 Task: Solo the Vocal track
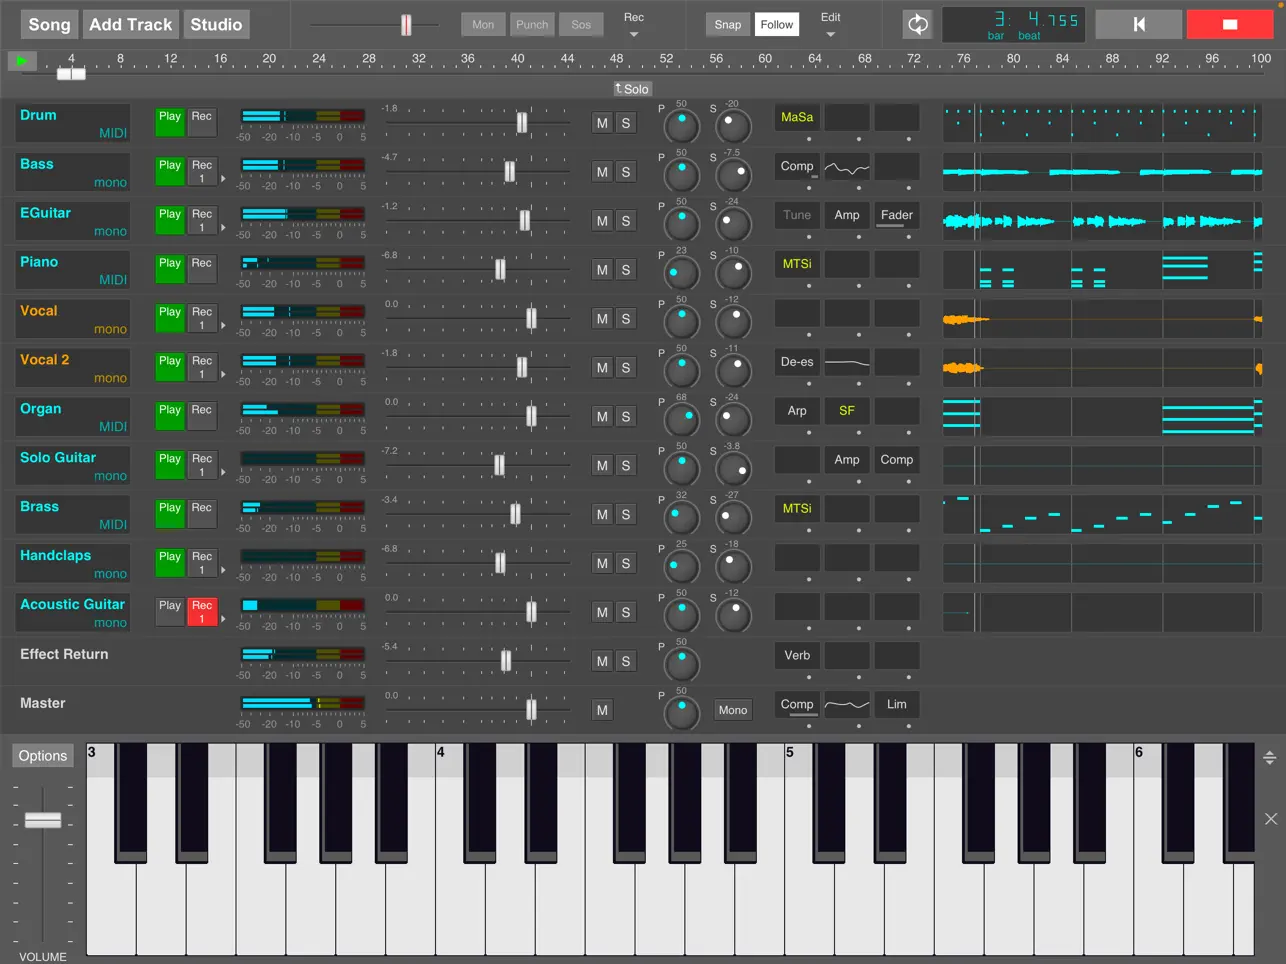[626, 319]
